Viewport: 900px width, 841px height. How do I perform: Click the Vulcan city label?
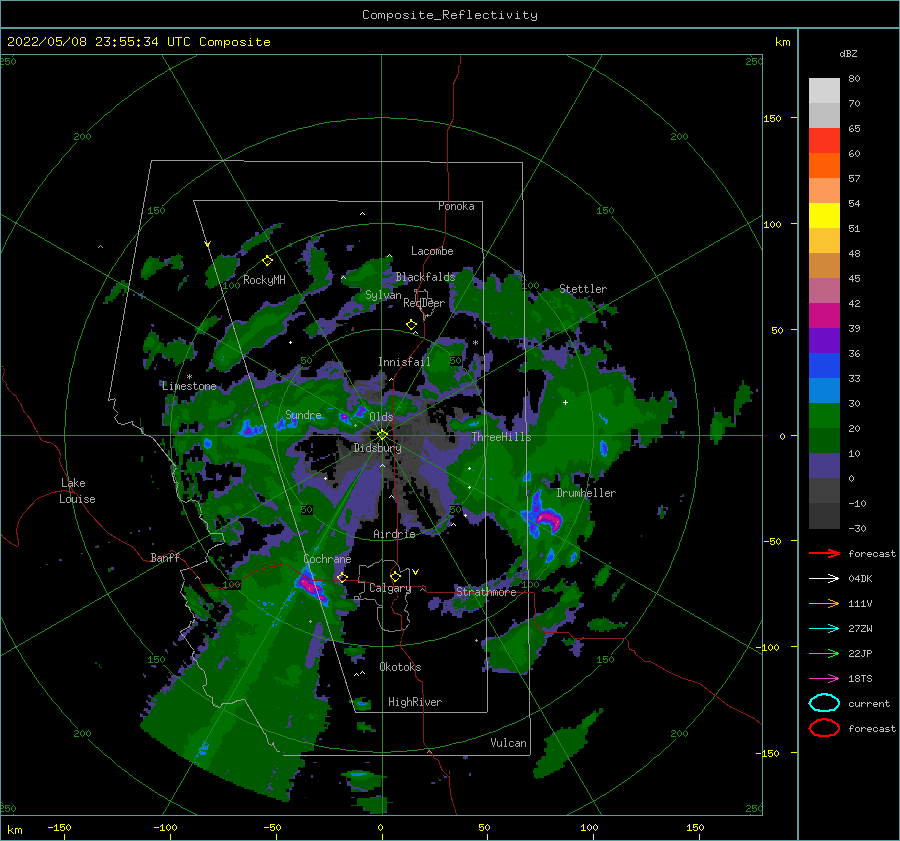tap(509, 743)
